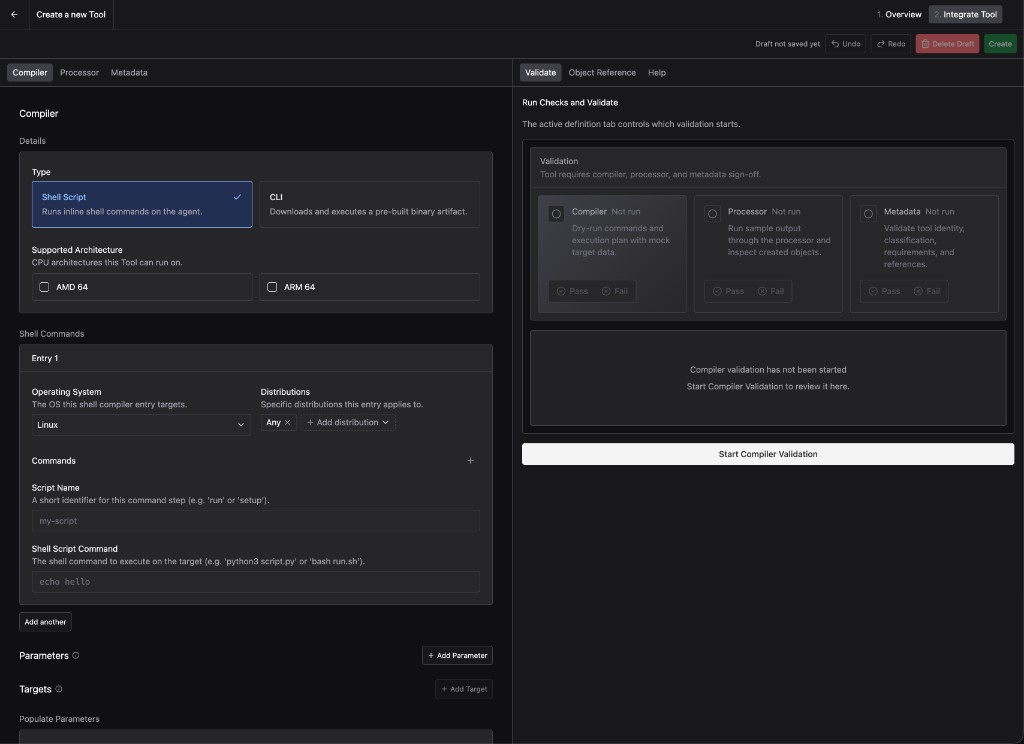Switch to the Metadata tab
Viewport: 1024px width, 744px height.
129,73
